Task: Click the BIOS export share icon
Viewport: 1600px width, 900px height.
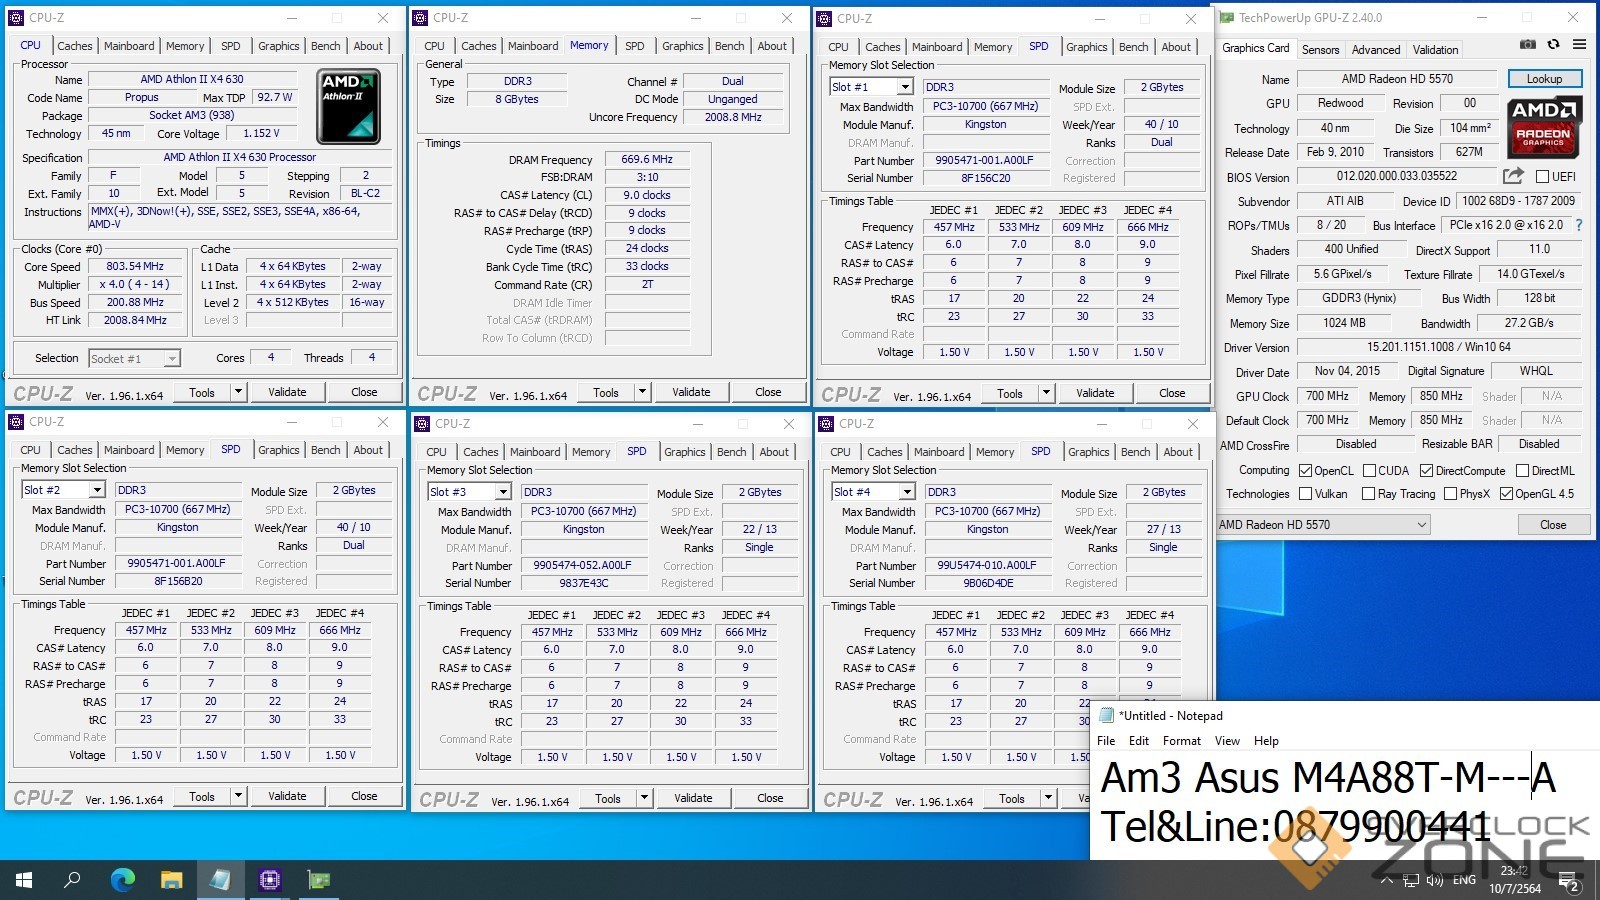Action: pyautogui.click(x=1513, y=176)
